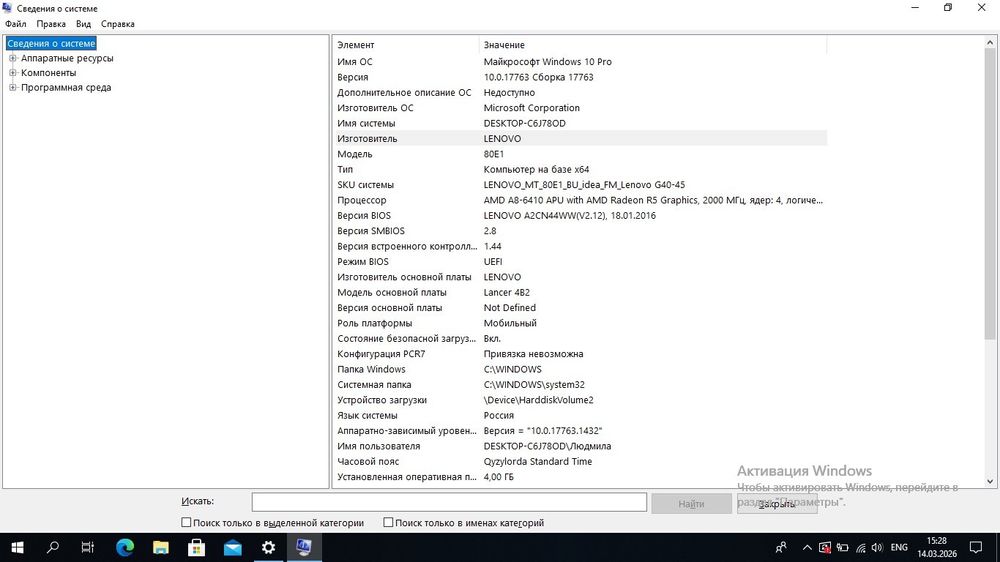Select the SKU системы row

click(x=580, y=184)
